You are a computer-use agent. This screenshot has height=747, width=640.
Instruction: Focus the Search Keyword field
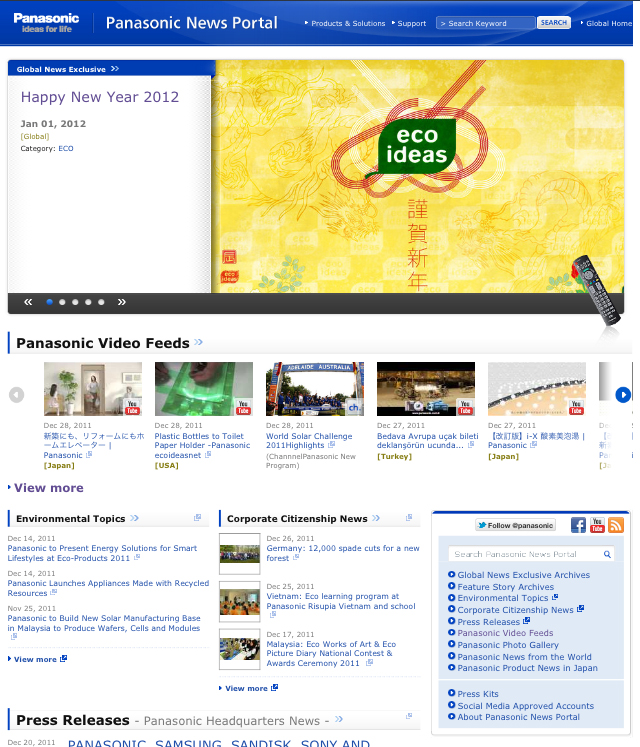[486, 23]
